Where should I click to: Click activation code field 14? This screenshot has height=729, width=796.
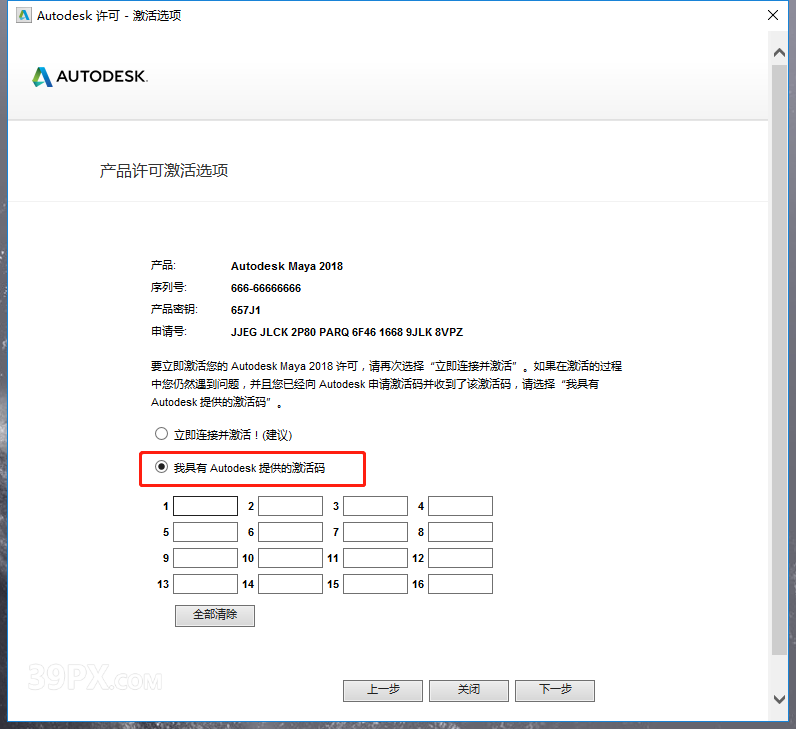coord(290,584)
